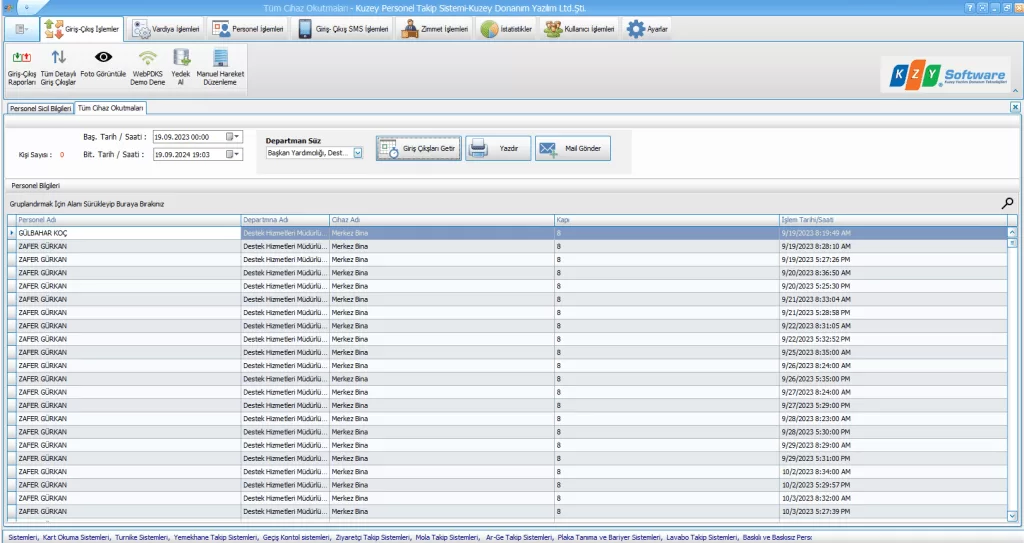This screenshot has height=543, width=1024.
Task: Open İstatistikler ribbon tab
Action: click(x=505, y=29)
